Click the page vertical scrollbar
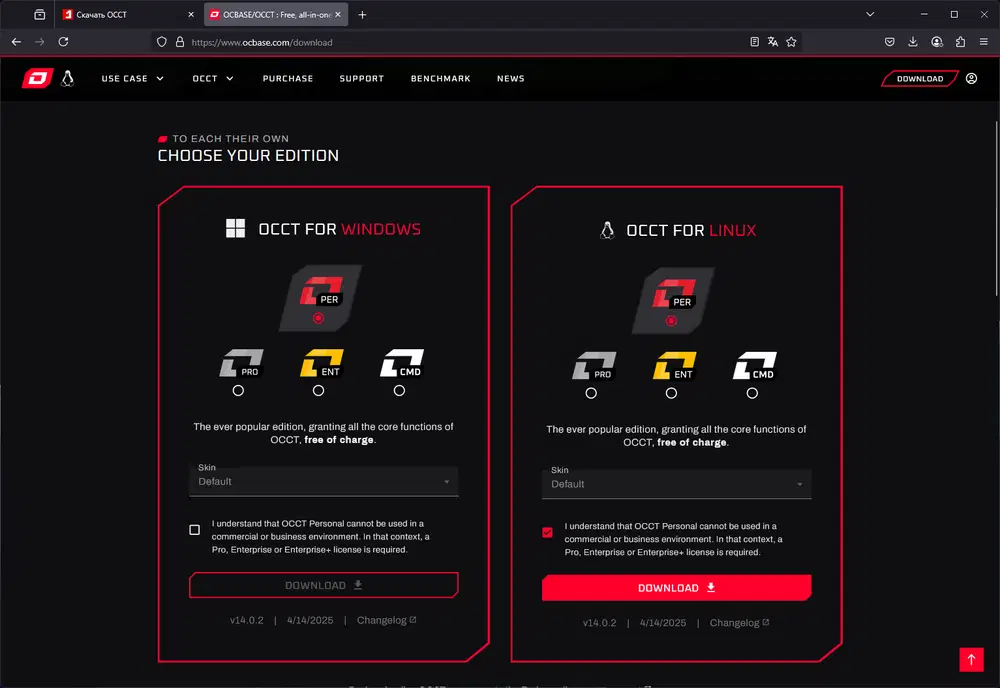This screenshot has height=688, width=1000. [x=996, y=208]
